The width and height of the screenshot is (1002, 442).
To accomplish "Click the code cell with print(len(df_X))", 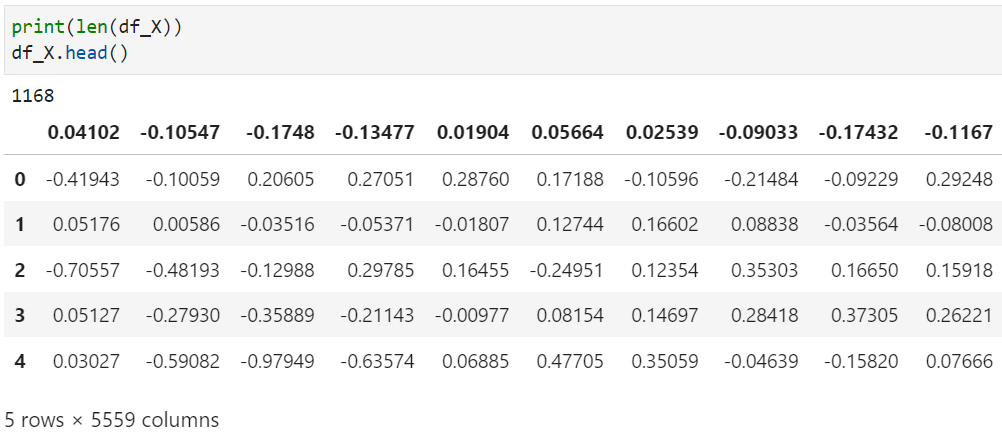I will (x=503, y=40).
